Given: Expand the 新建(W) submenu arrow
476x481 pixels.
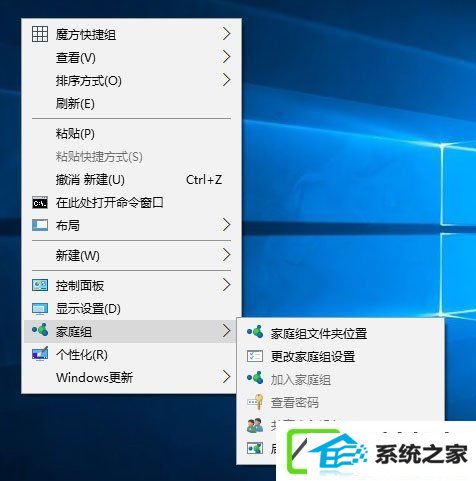Looking at the screenshot, I should coord(227,255).
